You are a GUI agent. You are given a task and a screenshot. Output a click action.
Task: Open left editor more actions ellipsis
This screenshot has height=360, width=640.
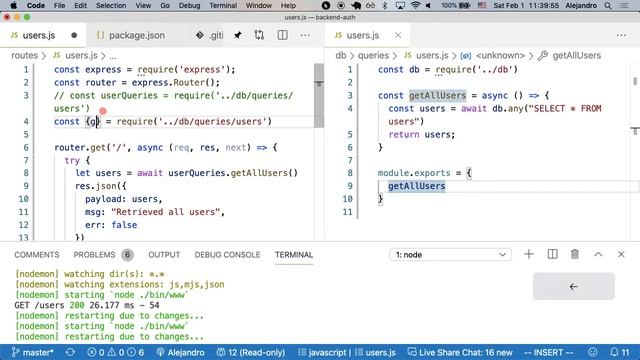pyautogui.click(x=305, y=36)
